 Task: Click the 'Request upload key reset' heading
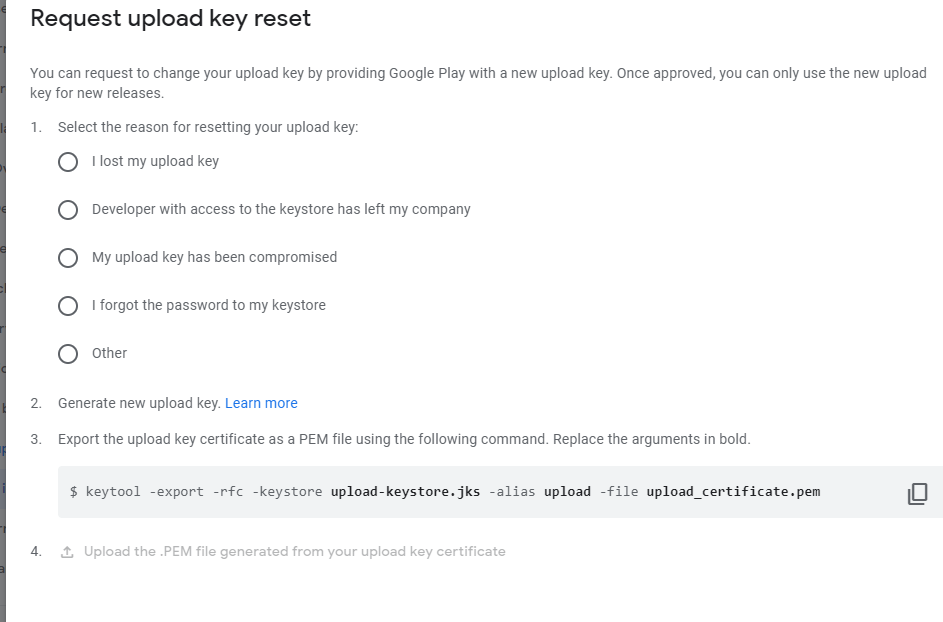click(x=171, y=19)
